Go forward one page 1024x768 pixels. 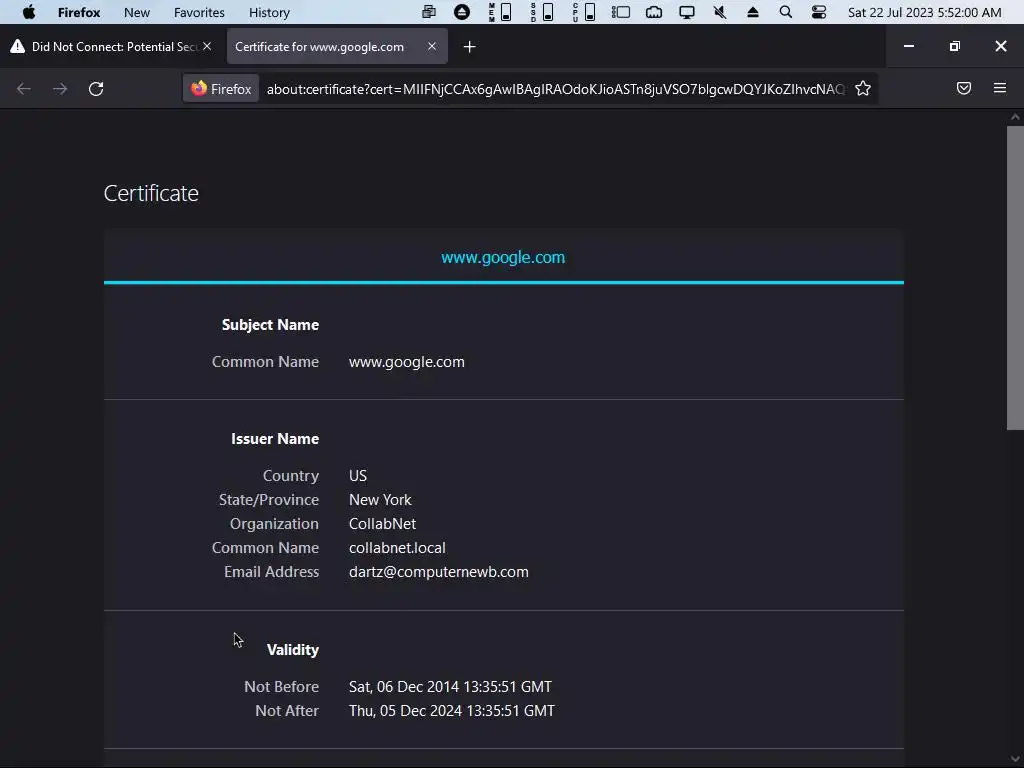(x=60, y=89)
